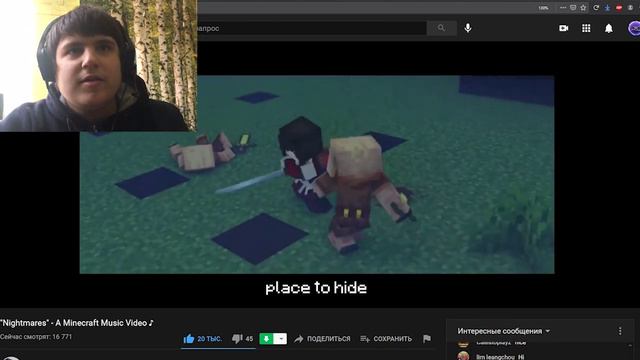
Task: Click the webcam overlay of the streamer
Action: click(x=98, y=65)
